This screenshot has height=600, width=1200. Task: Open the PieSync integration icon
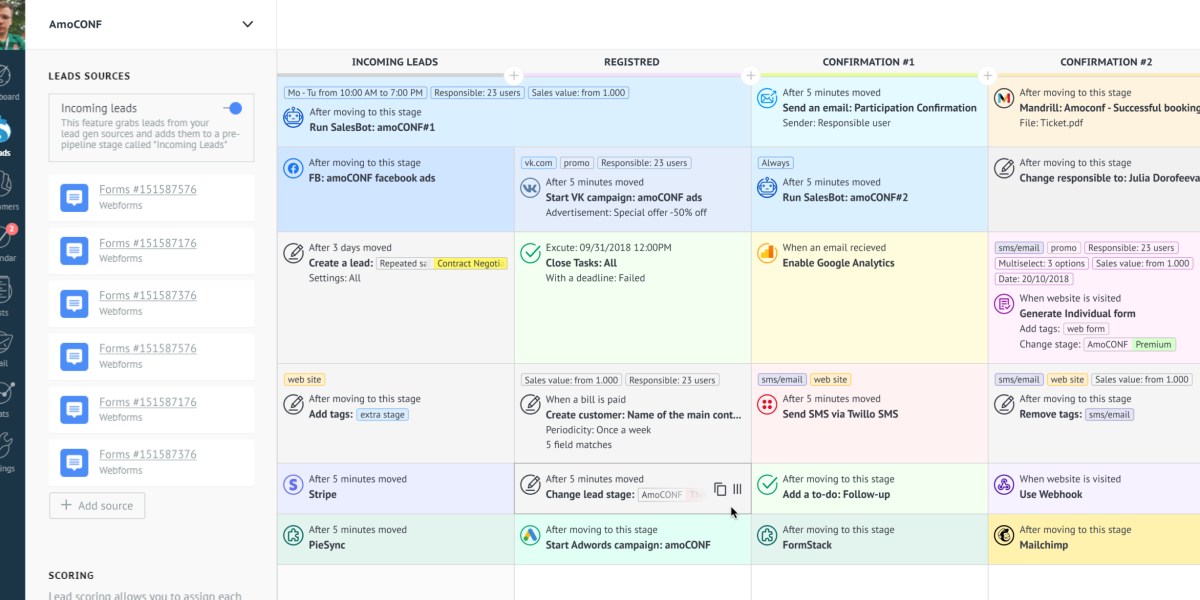(293, 536)
